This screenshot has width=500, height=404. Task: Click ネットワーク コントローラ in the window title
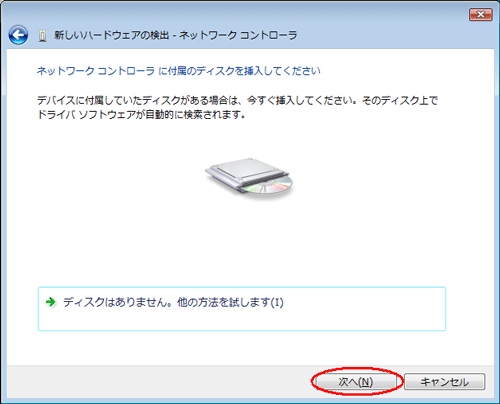238,35
